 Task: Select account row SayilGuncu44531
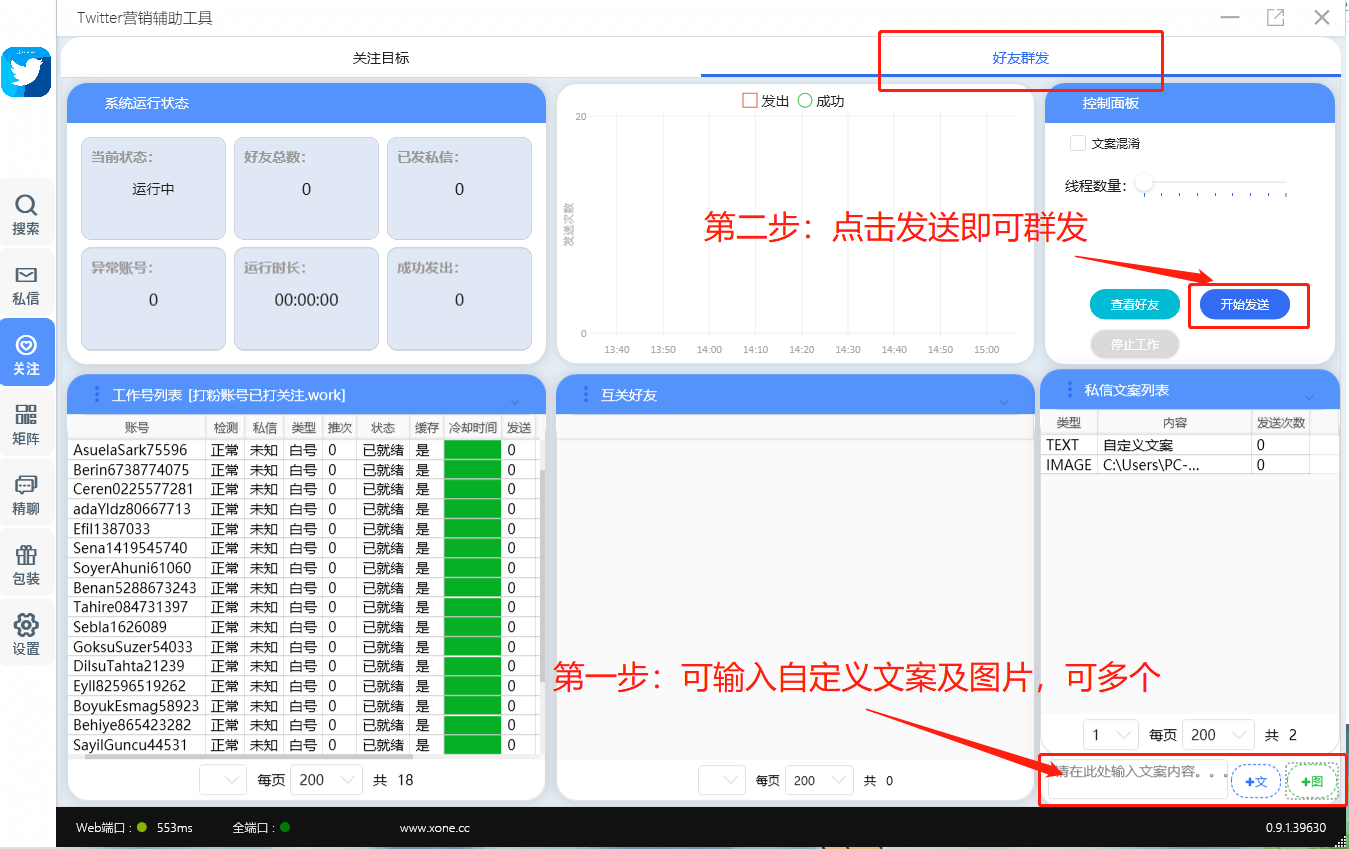point(303,745)
